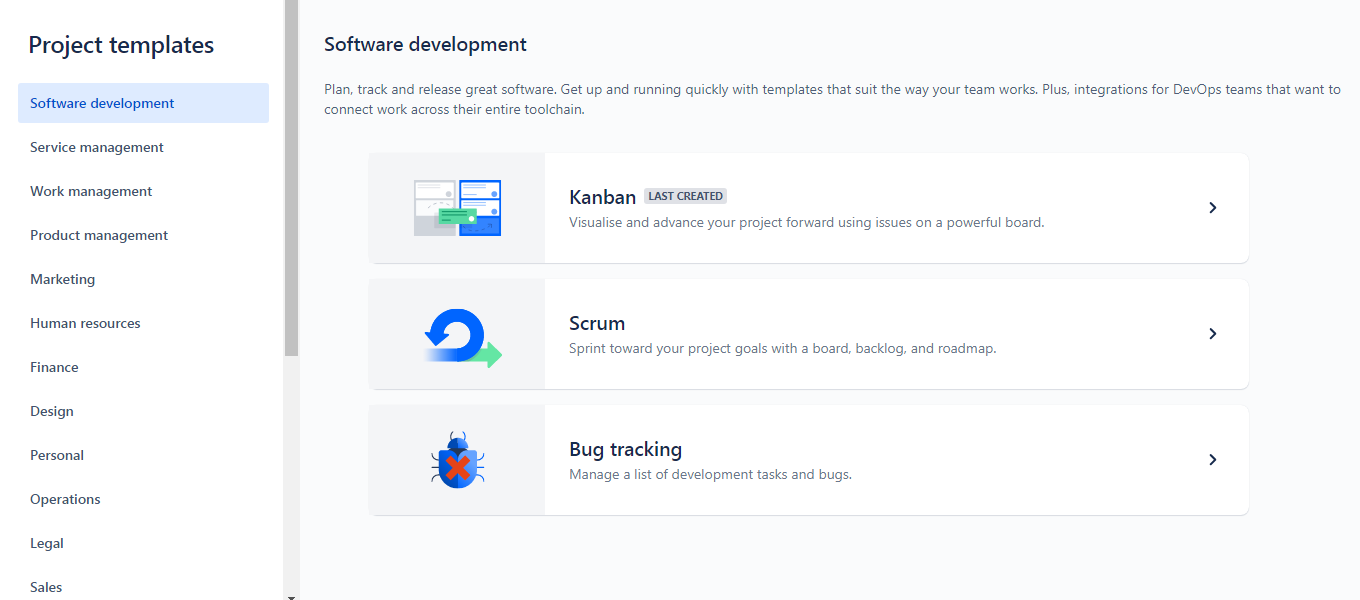Viewport: 1360px width, 600px height.
Task: Expand the Kanban template chevron
Action: tap(1212, 208)
